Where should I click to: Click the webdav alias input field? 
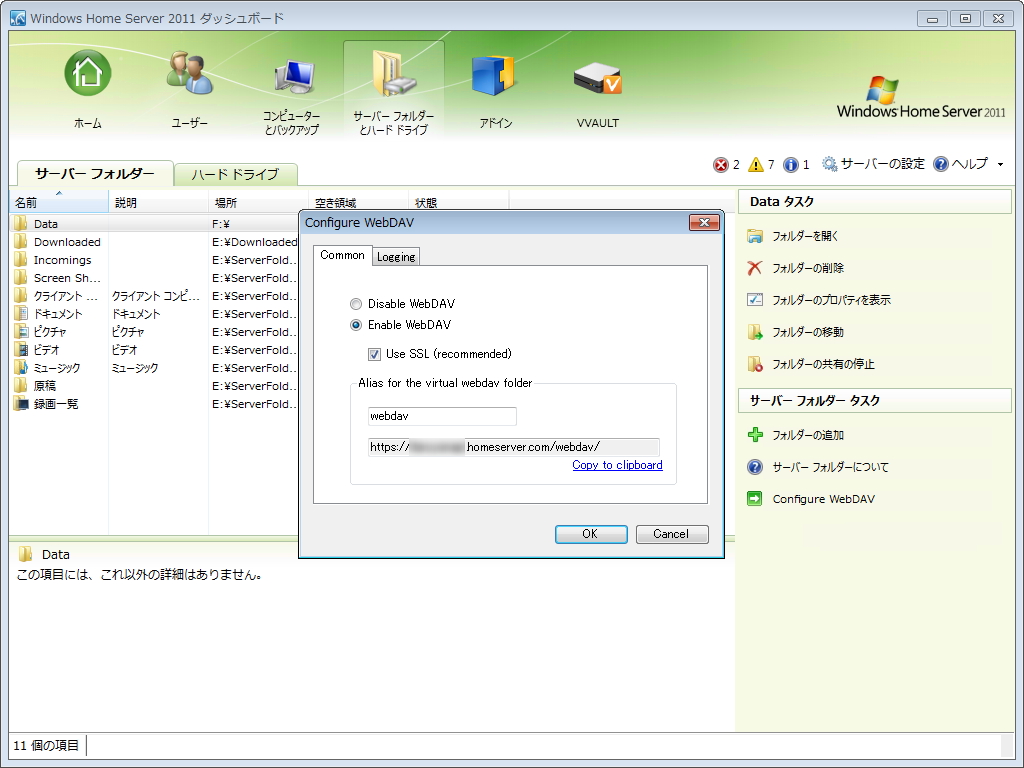[x=442, y=416]
